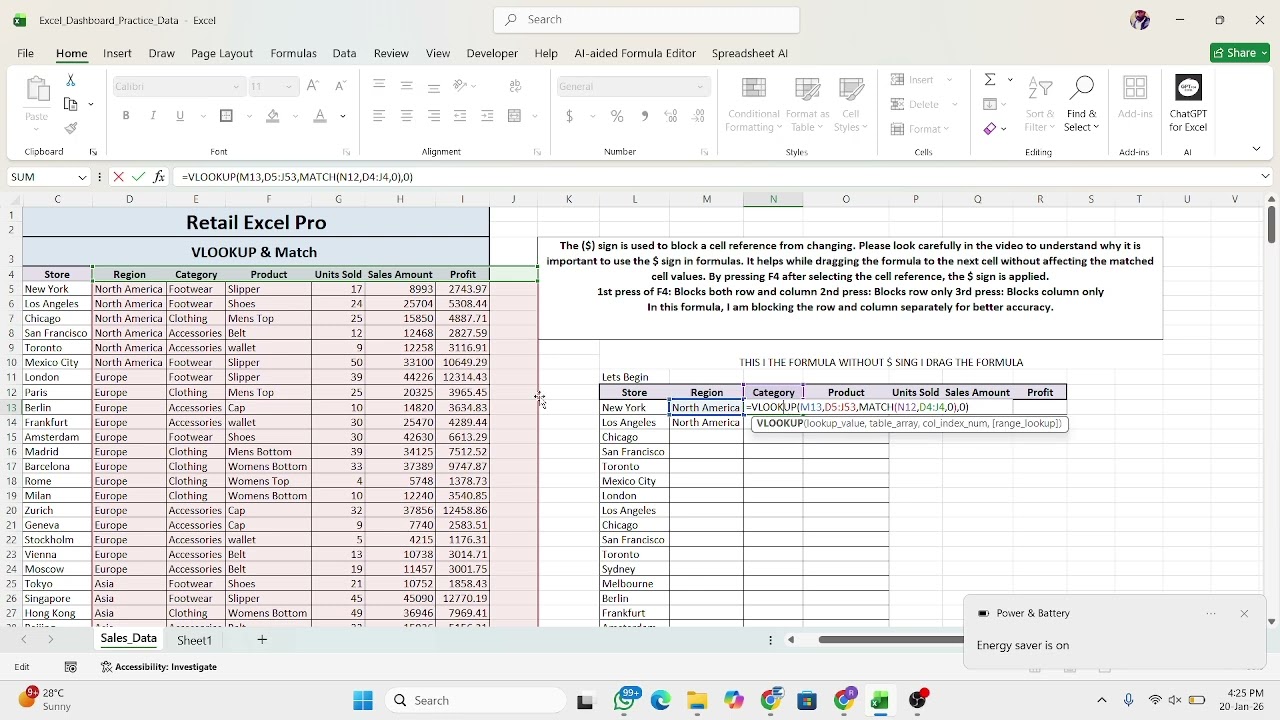Click the Clear eraser icon
The width and height of the screenshot is (1280, 720).
[x=990, y=128]
